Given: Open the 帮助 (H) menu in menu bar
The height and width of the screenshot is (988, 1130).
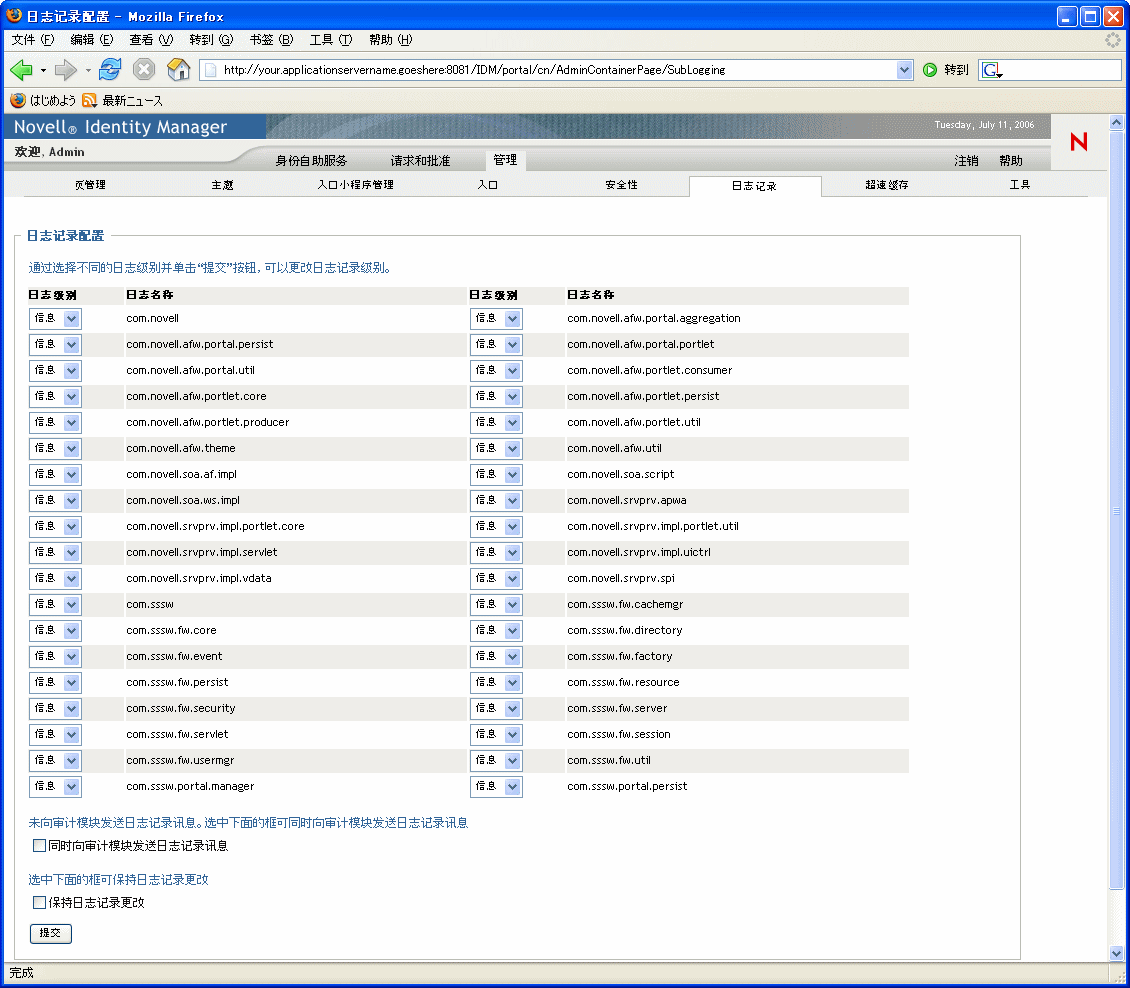Looking at the screenshot, I should coord(391,40).
